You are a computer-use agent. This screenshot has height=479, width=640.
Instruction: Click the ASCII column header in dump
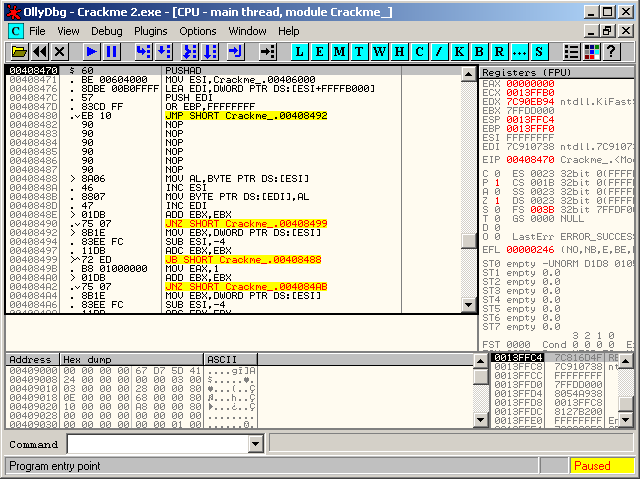click(x=230, y=359)
